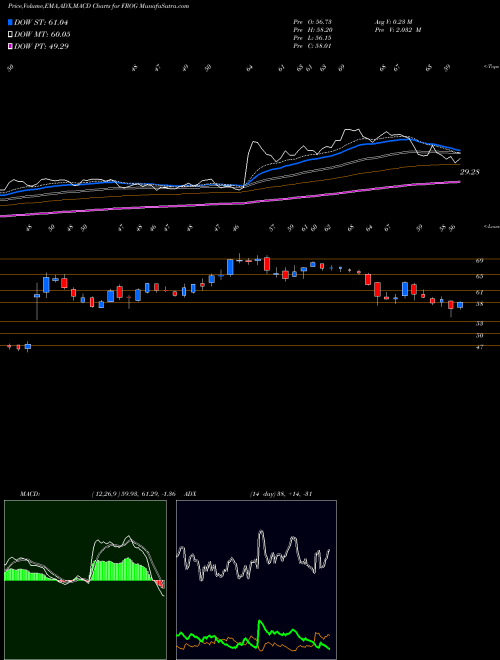Click the white DOW MT legend swatch
The image size is (500, 660).
tap(10, 34)
